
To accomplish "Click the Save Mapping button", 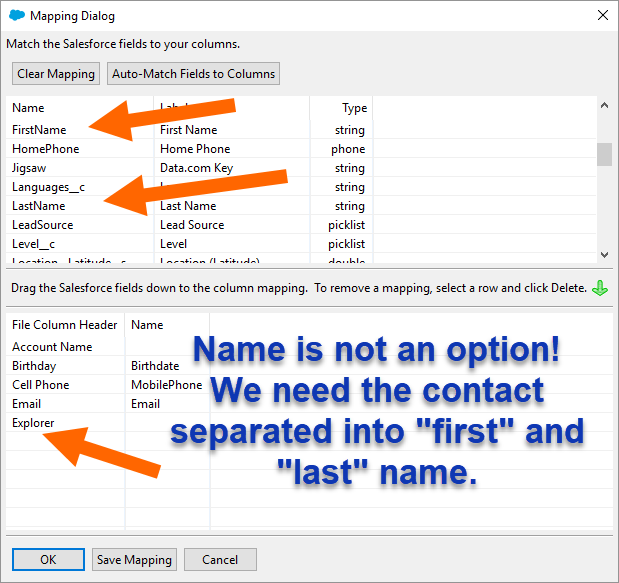I will pos(134,559).
